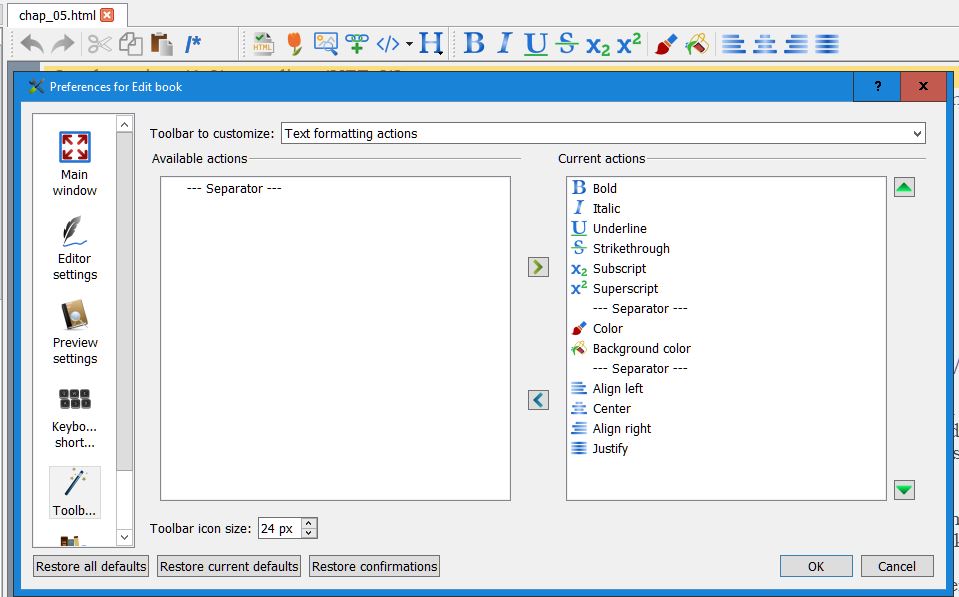Viewport: 959px width, 597px height.
Task: Click the Paste clipboard icon
Action: 161,44
